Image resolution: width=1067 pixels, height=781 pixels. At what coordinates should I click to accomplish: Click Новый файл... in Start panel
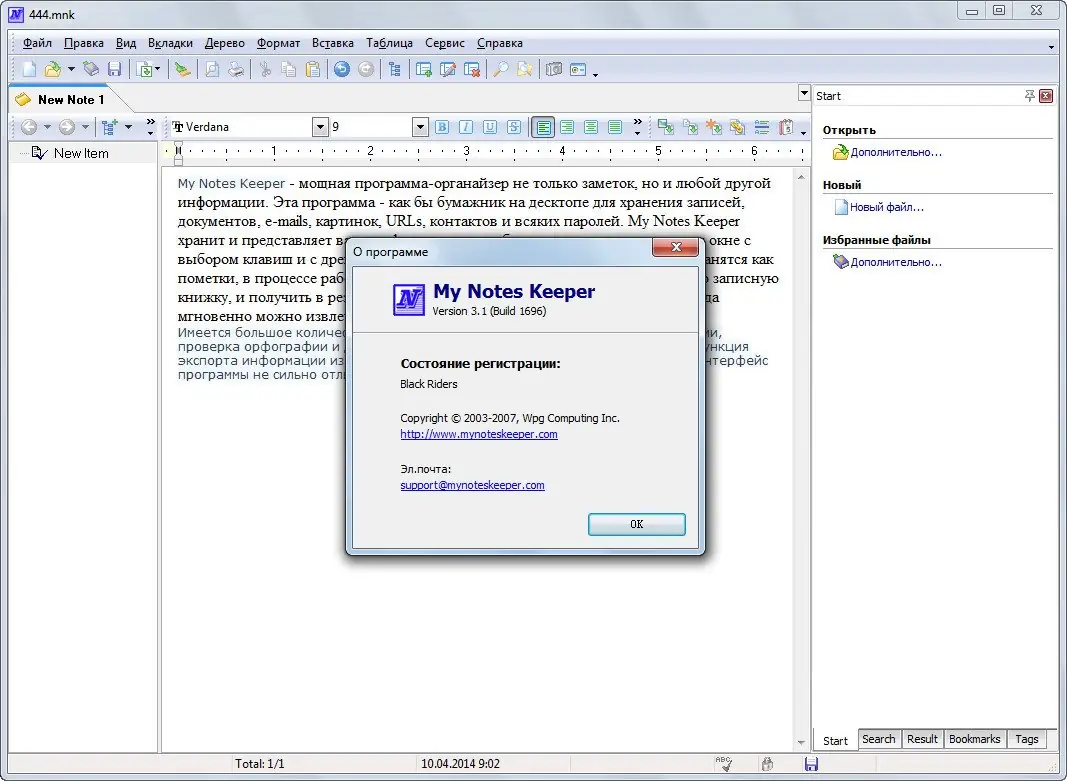point(887,207)
